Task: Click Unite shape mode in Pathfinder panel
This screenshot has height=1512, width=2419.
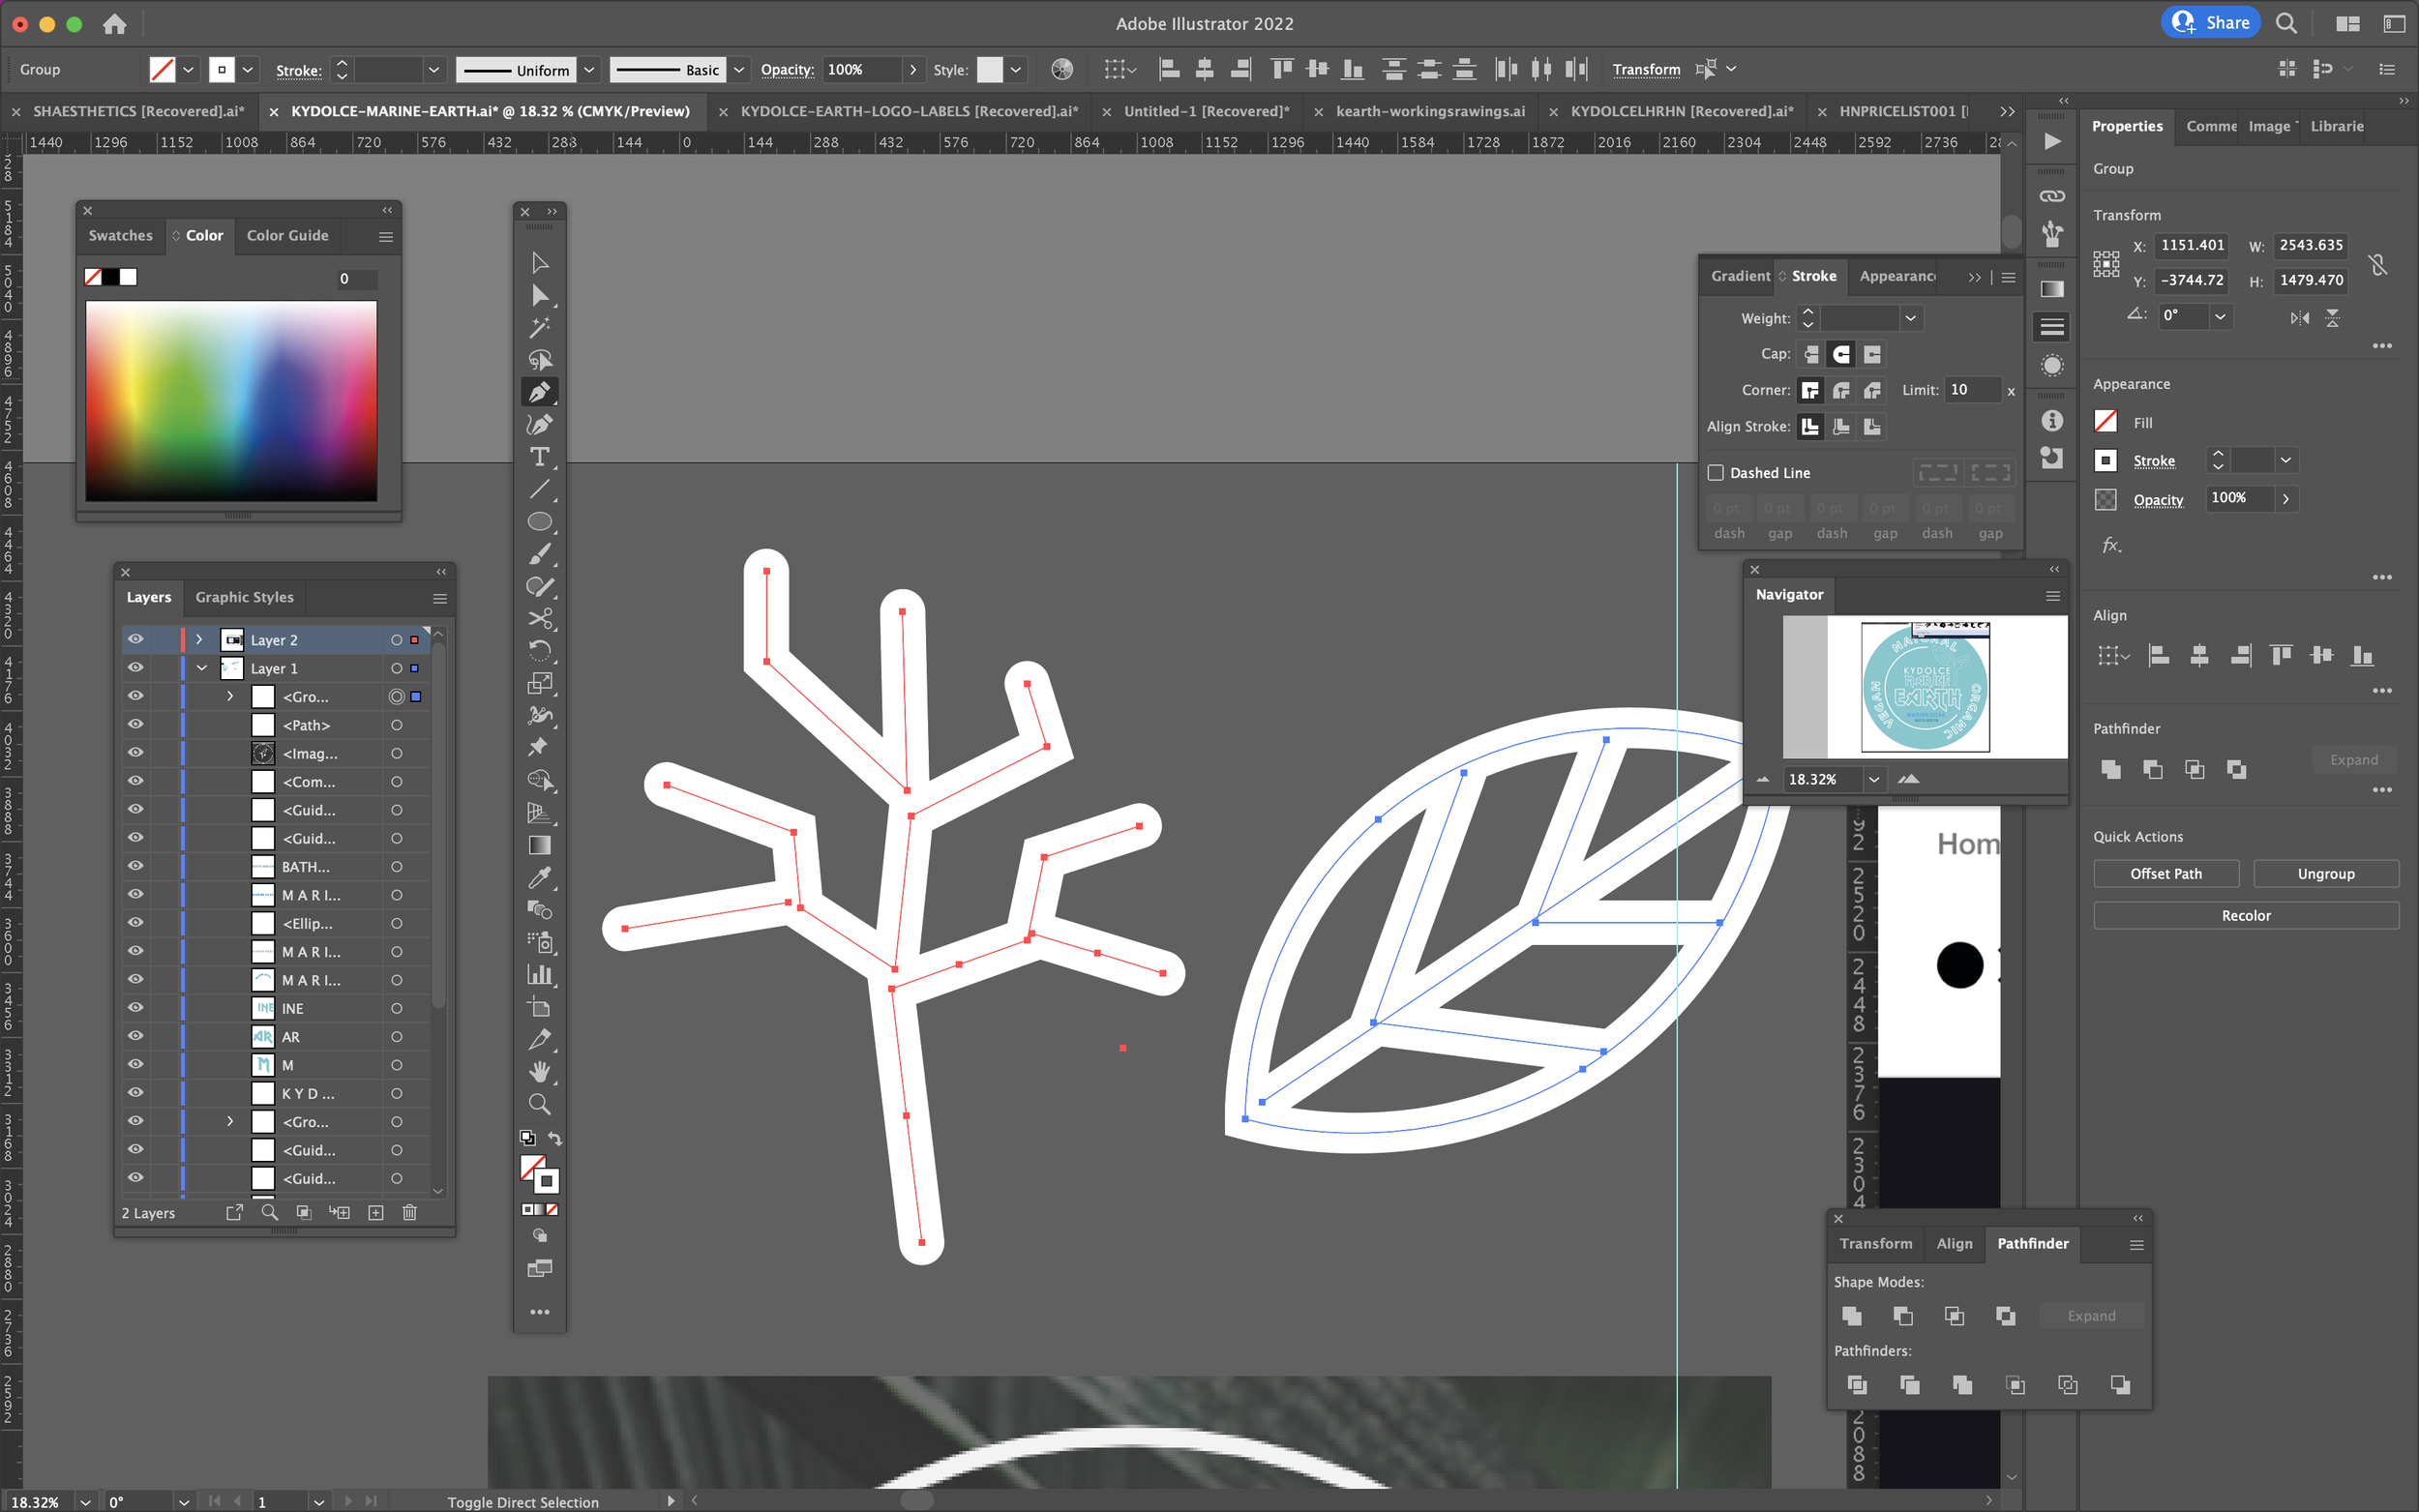Action: (1852, 1316)
